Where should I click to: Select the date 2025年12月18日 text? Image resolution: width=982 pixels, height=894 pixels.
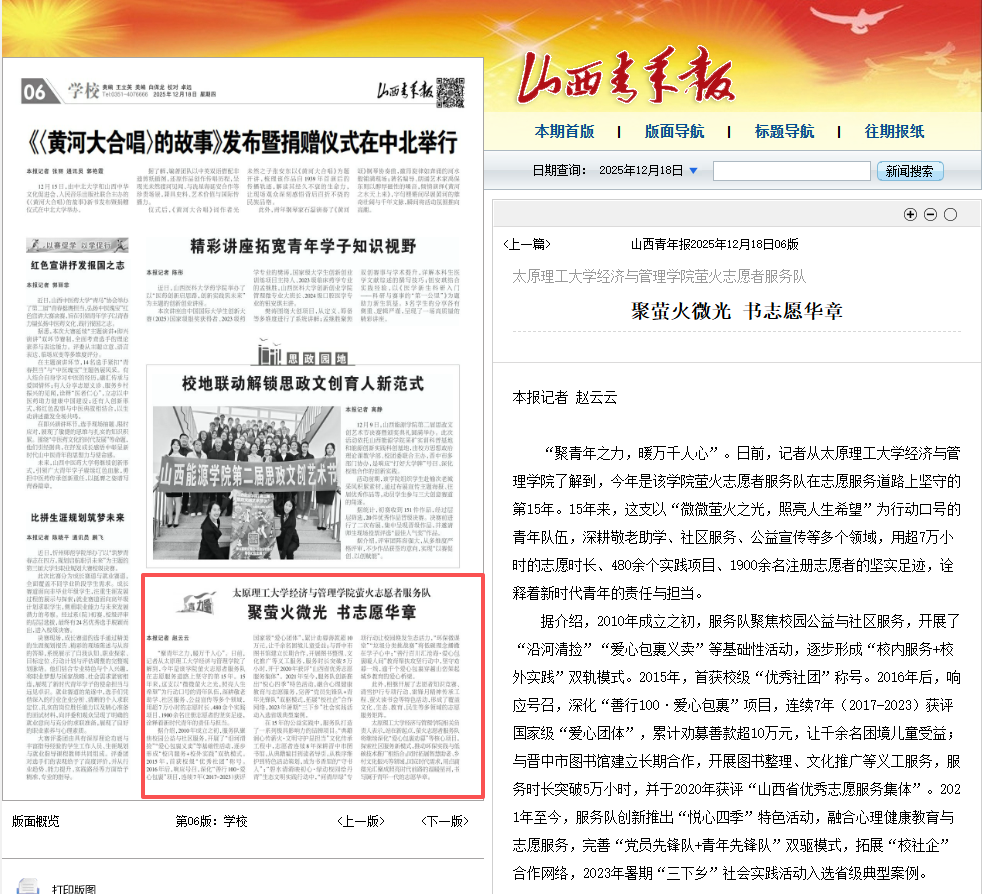coord(641,171)
